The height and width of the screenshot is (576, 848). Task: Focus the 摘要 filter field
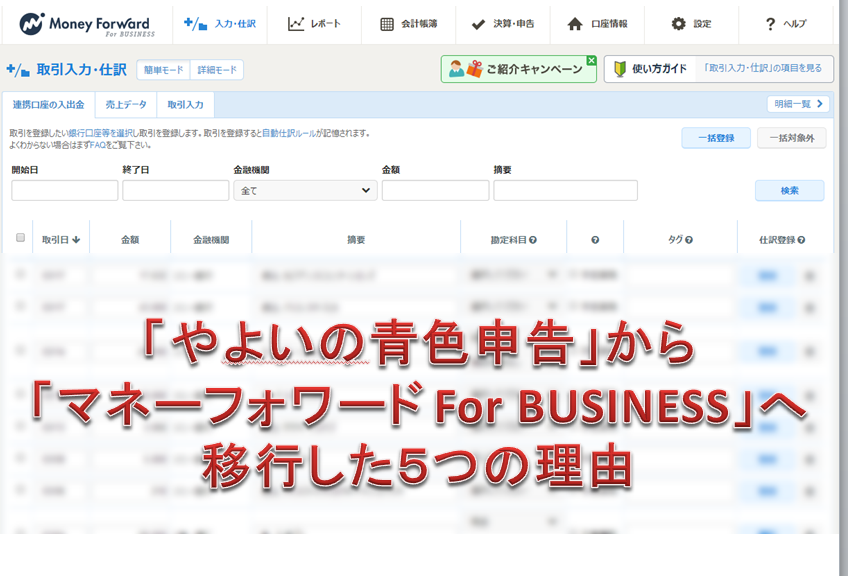566,190
